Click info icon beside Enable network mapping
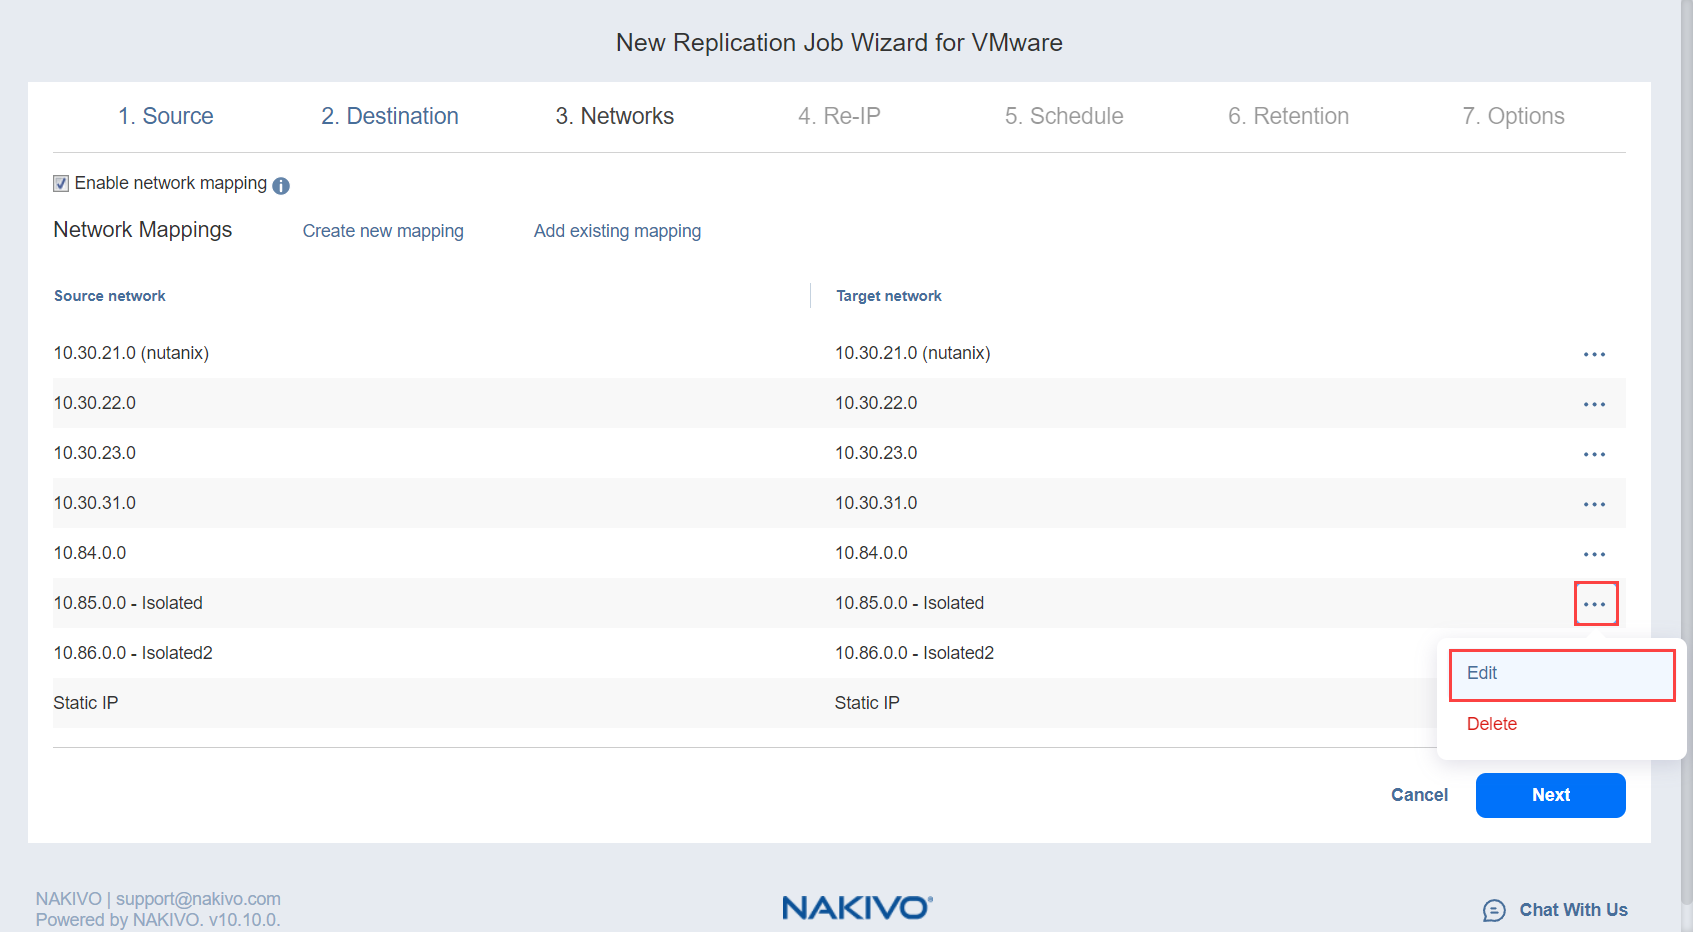 pos(281,186)
